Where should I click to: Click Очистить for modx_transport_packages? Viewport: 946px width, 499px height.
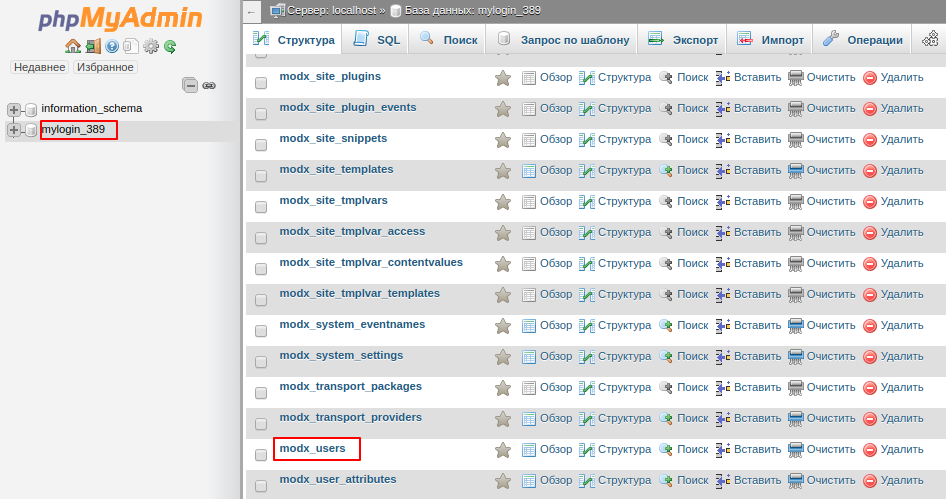click(821, 388)
